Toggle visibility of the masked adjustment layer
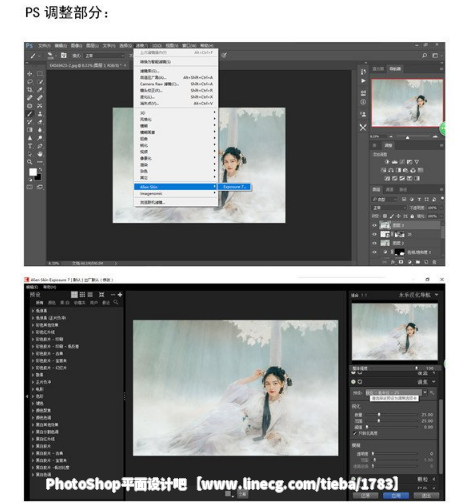This screenshot has width=454, height=503. [374, 252]
